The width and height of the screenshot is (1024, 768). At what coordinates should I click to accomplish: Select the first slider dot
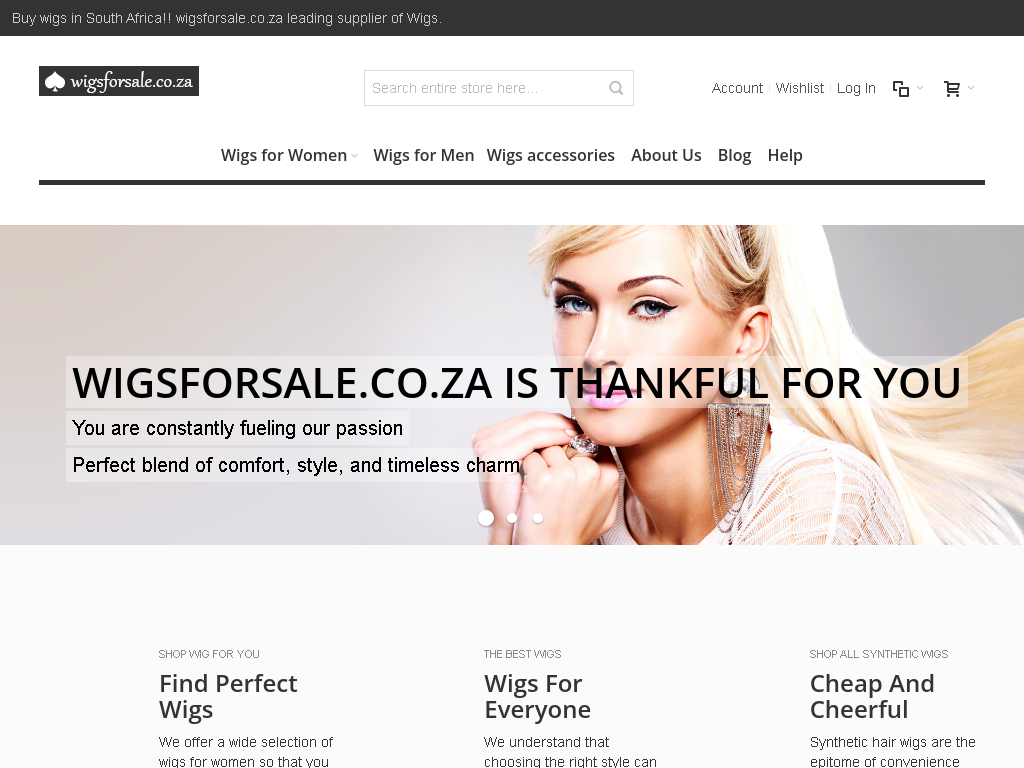486,518
